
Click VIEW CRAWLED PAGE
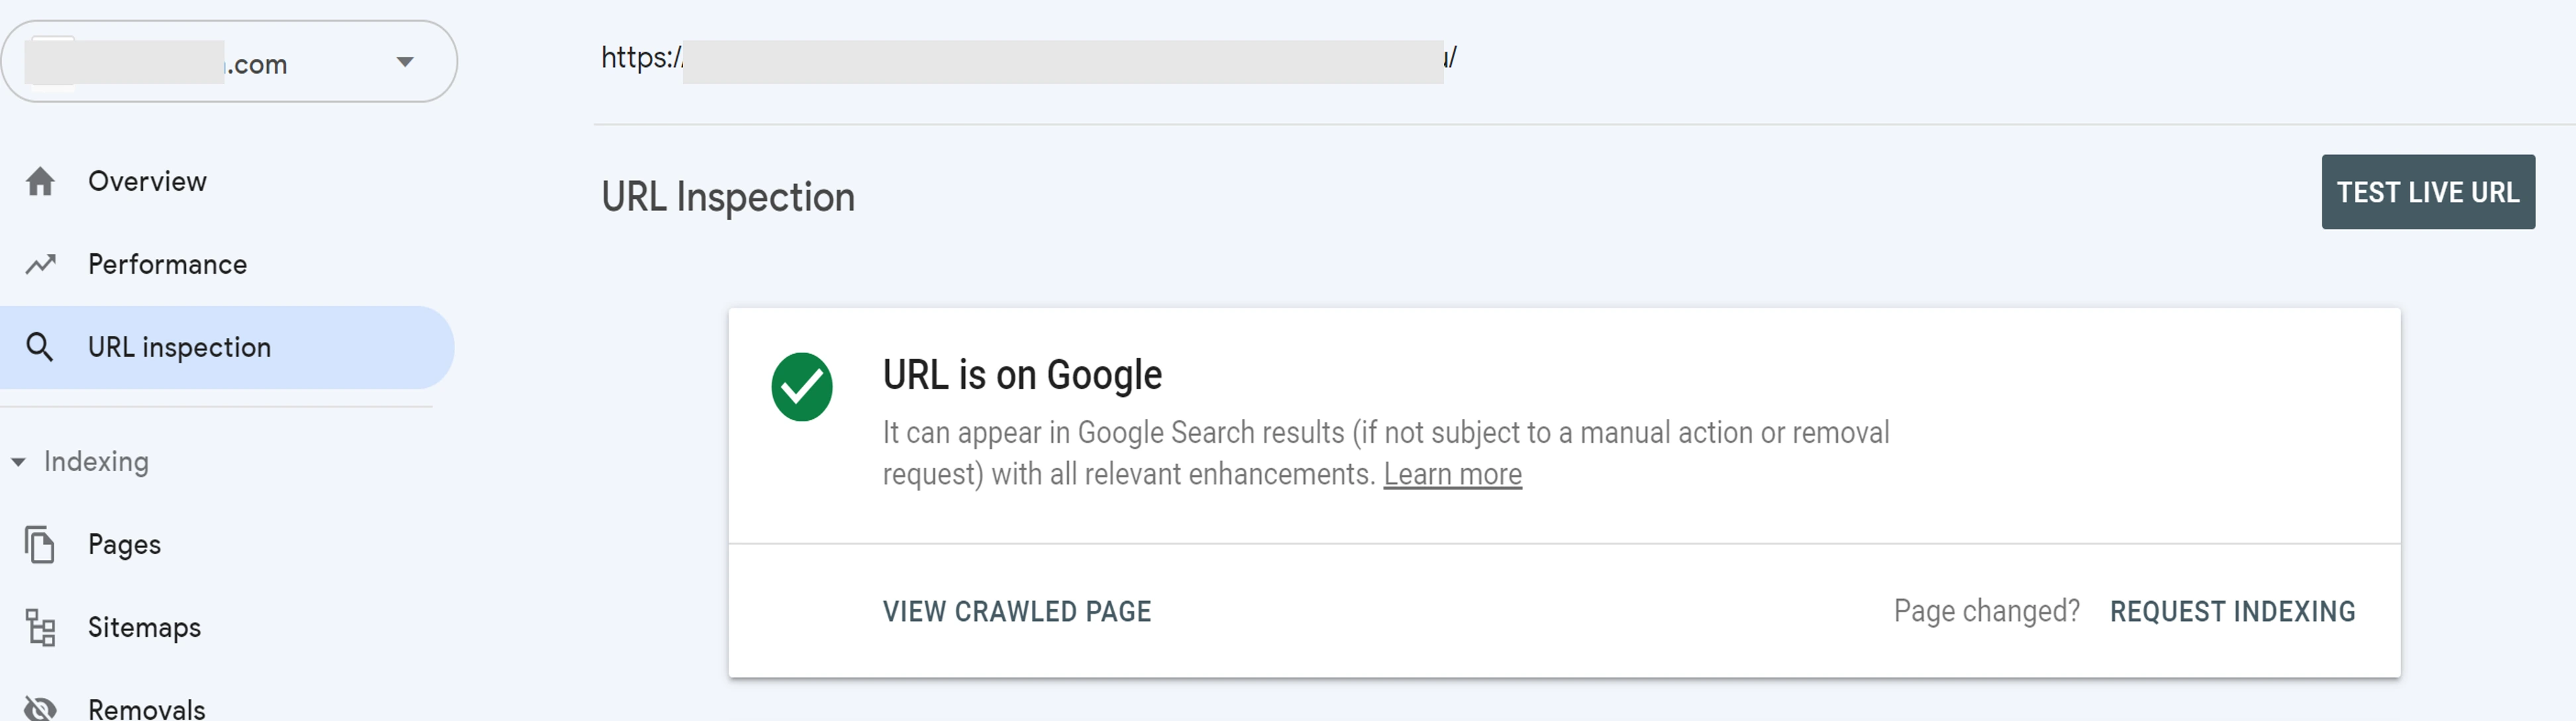[x=1016, y=611]
